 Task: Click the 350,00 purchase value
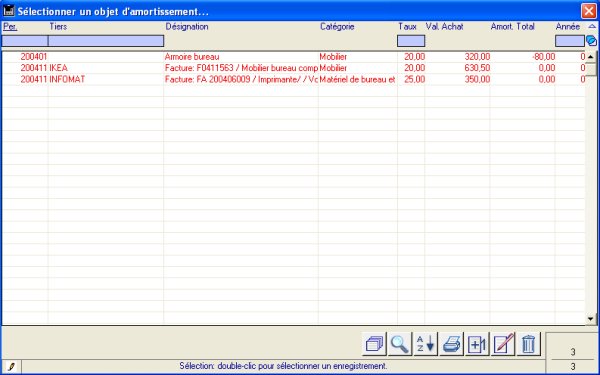coord(477,79)
